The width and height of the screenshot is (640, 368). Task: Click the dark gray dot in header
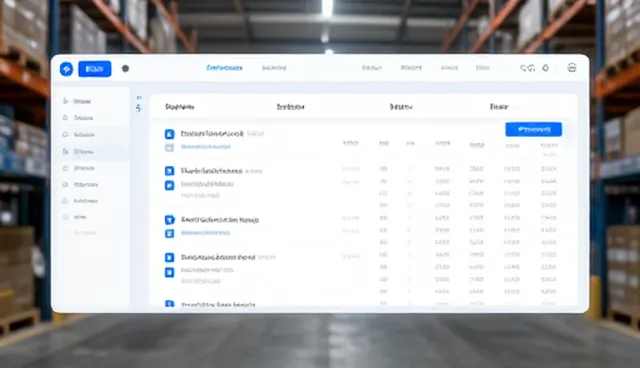(x=125, y=69)
